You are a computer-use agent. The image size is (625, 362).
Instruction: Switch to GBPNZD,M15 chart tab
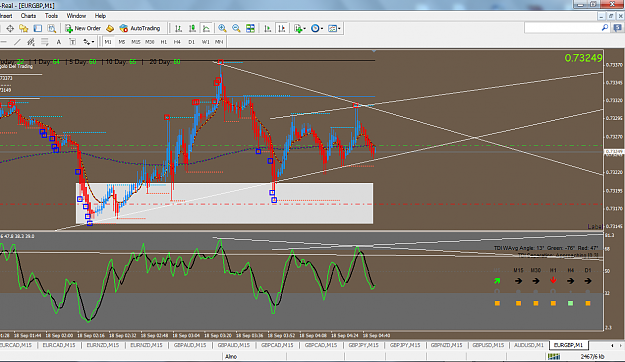(446, 345)
